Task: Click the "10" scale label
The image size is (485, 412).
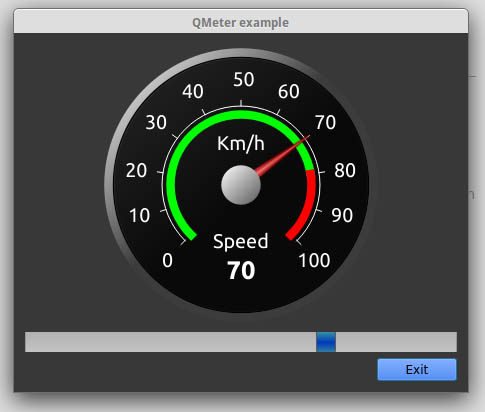Action: click(x=140, y=215)
